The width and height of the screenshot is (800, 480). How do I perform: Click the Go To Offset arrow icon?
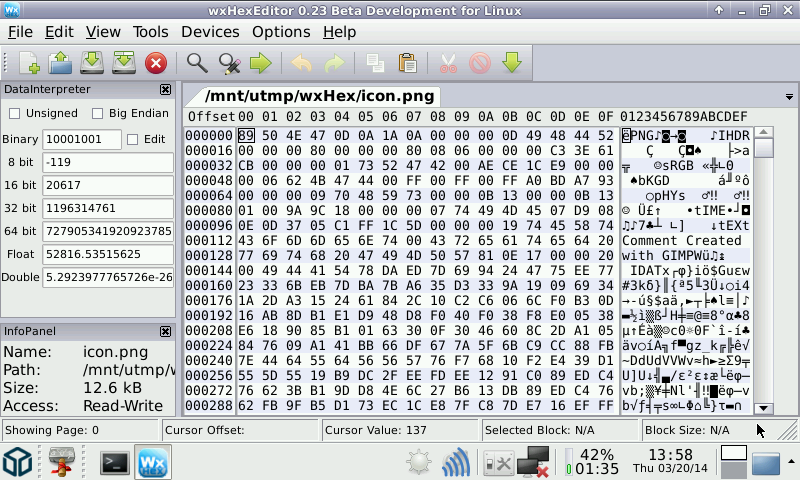tap(261, 63)
